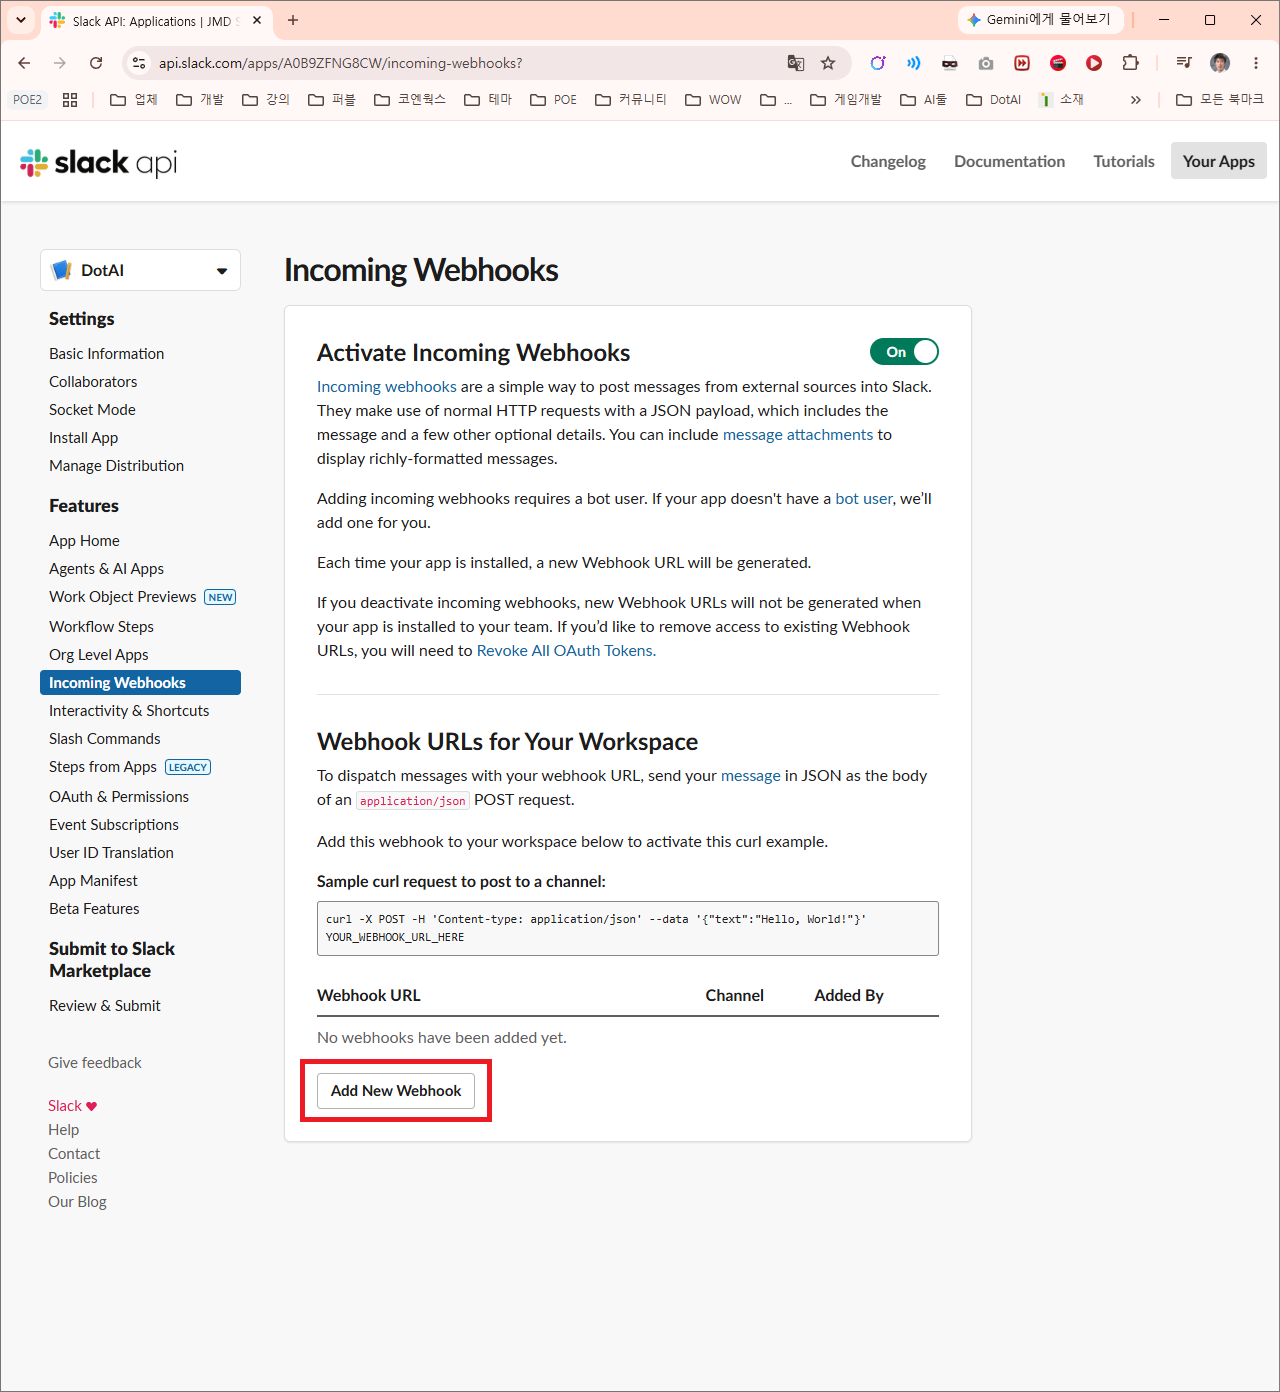
Task: Go back with the browser back arrow
Action: (x=24, y=63)
